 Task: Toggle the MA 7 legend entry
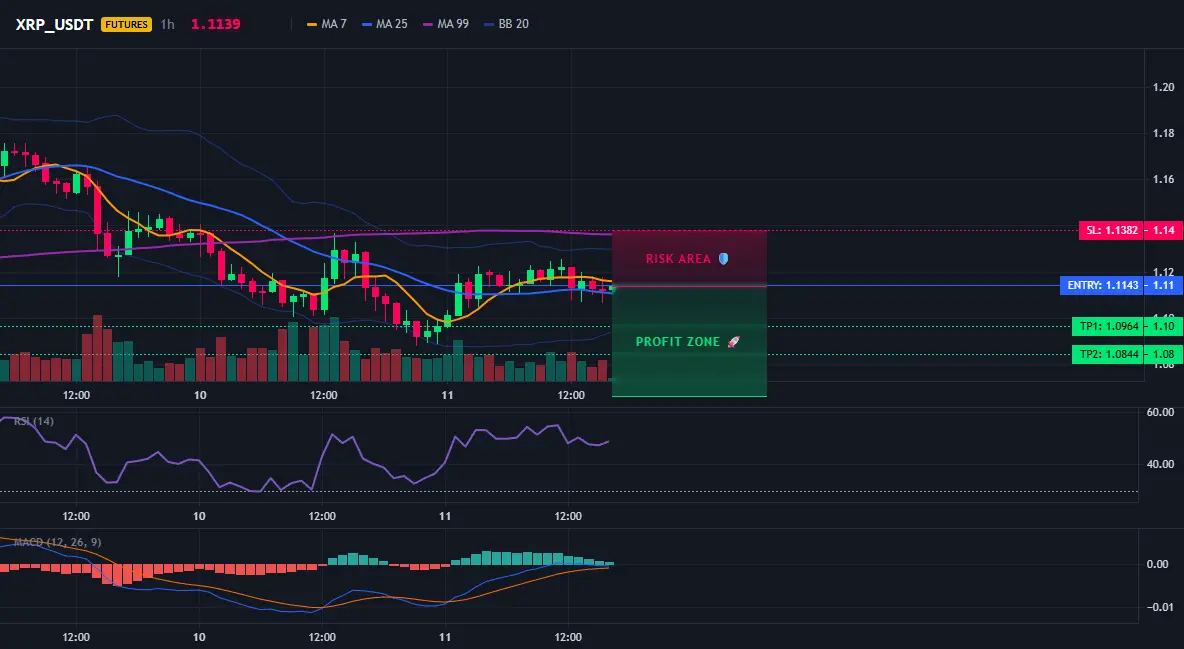(x=326, y=24)
